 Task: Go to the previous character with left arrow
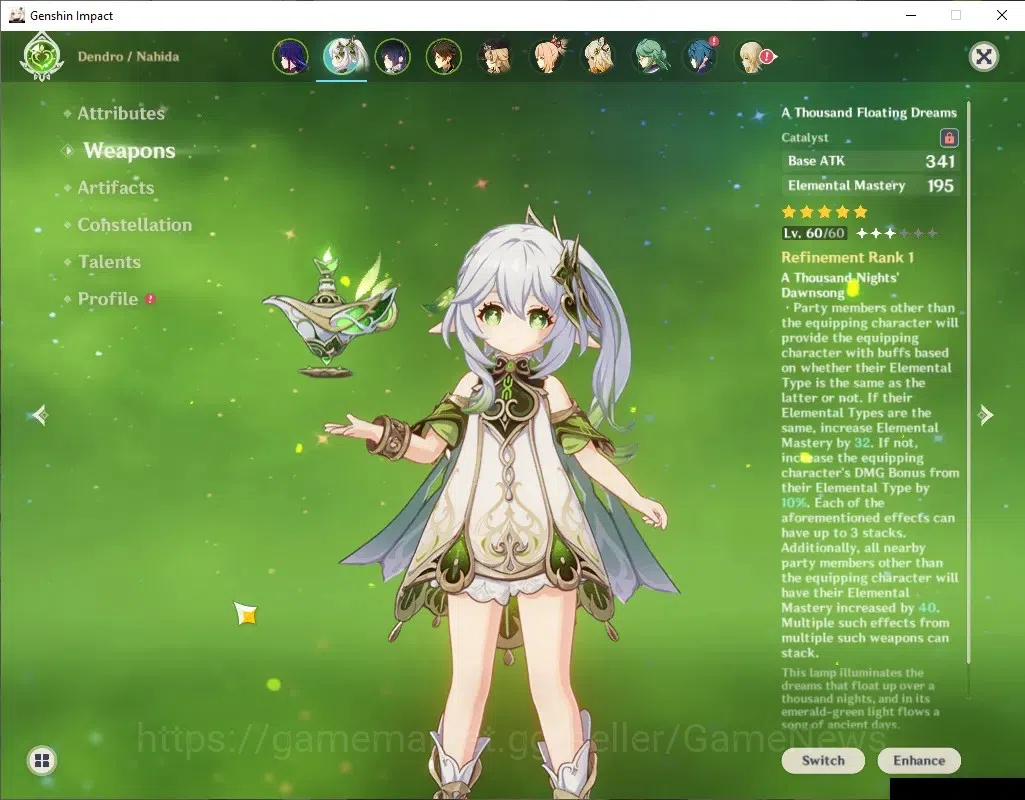[41, 414]
